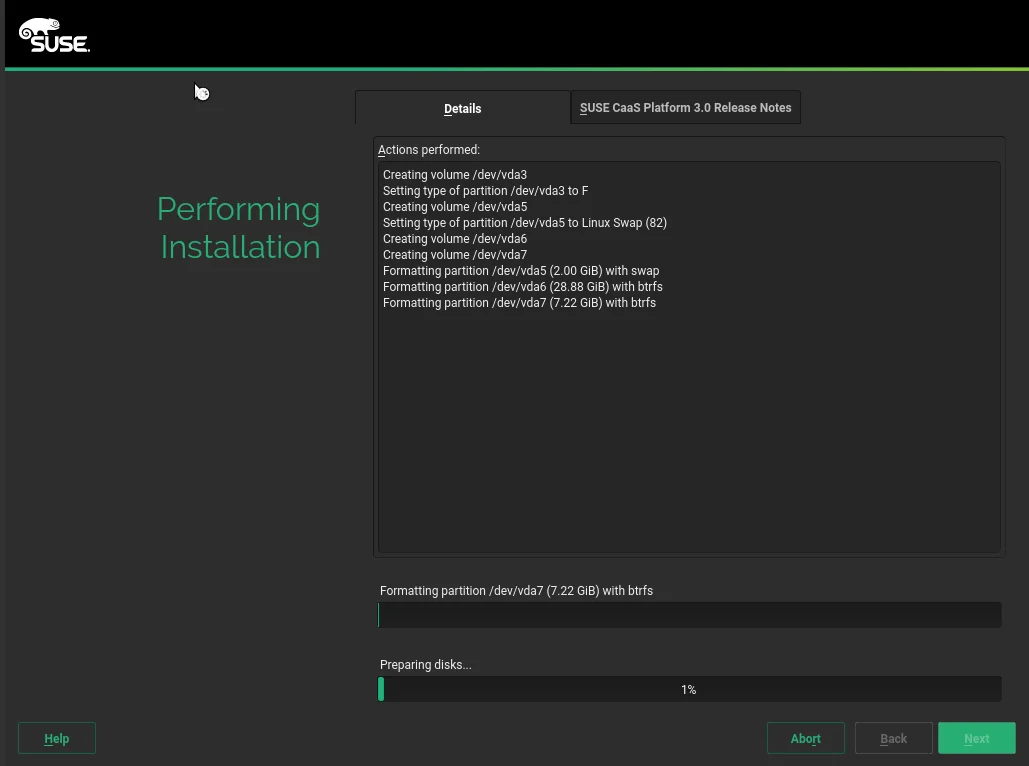Click the partition formatting progress bar

click(689, 615)
